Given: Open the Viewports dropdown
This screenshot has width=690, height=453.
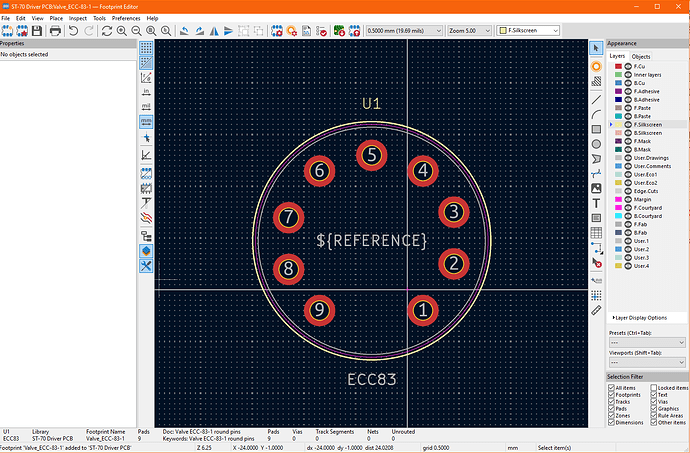Looking at the screenshot, I should pyautogui.click(x=647, y=363).
